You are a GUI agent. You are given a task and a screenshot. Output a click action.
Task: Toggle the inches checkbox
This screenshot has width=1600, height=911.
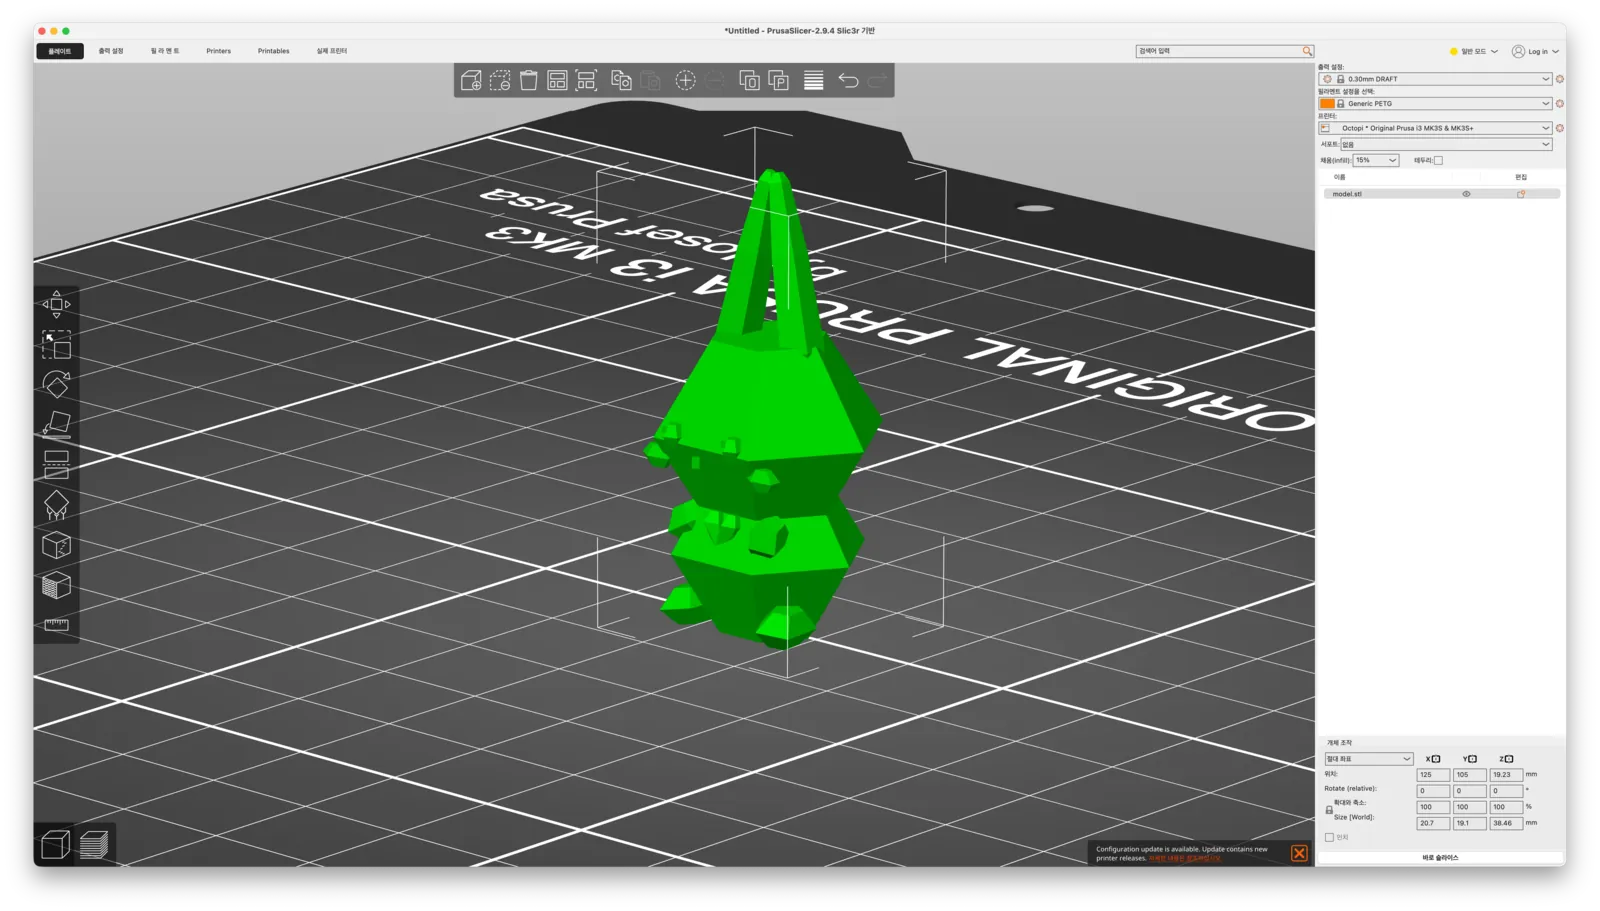click(x=1329, y=837)
